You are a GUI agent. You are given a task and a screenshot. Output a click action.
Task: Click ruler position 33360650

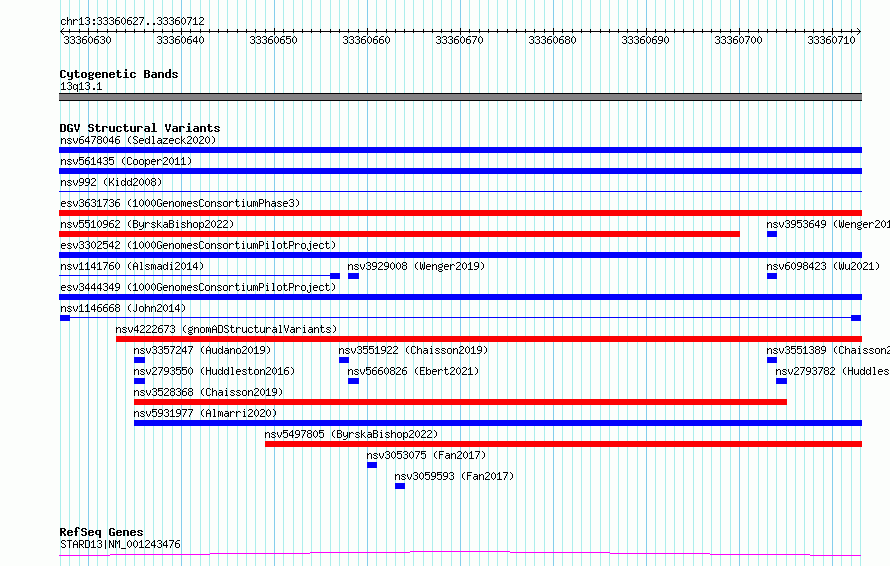tap(274, 40)
